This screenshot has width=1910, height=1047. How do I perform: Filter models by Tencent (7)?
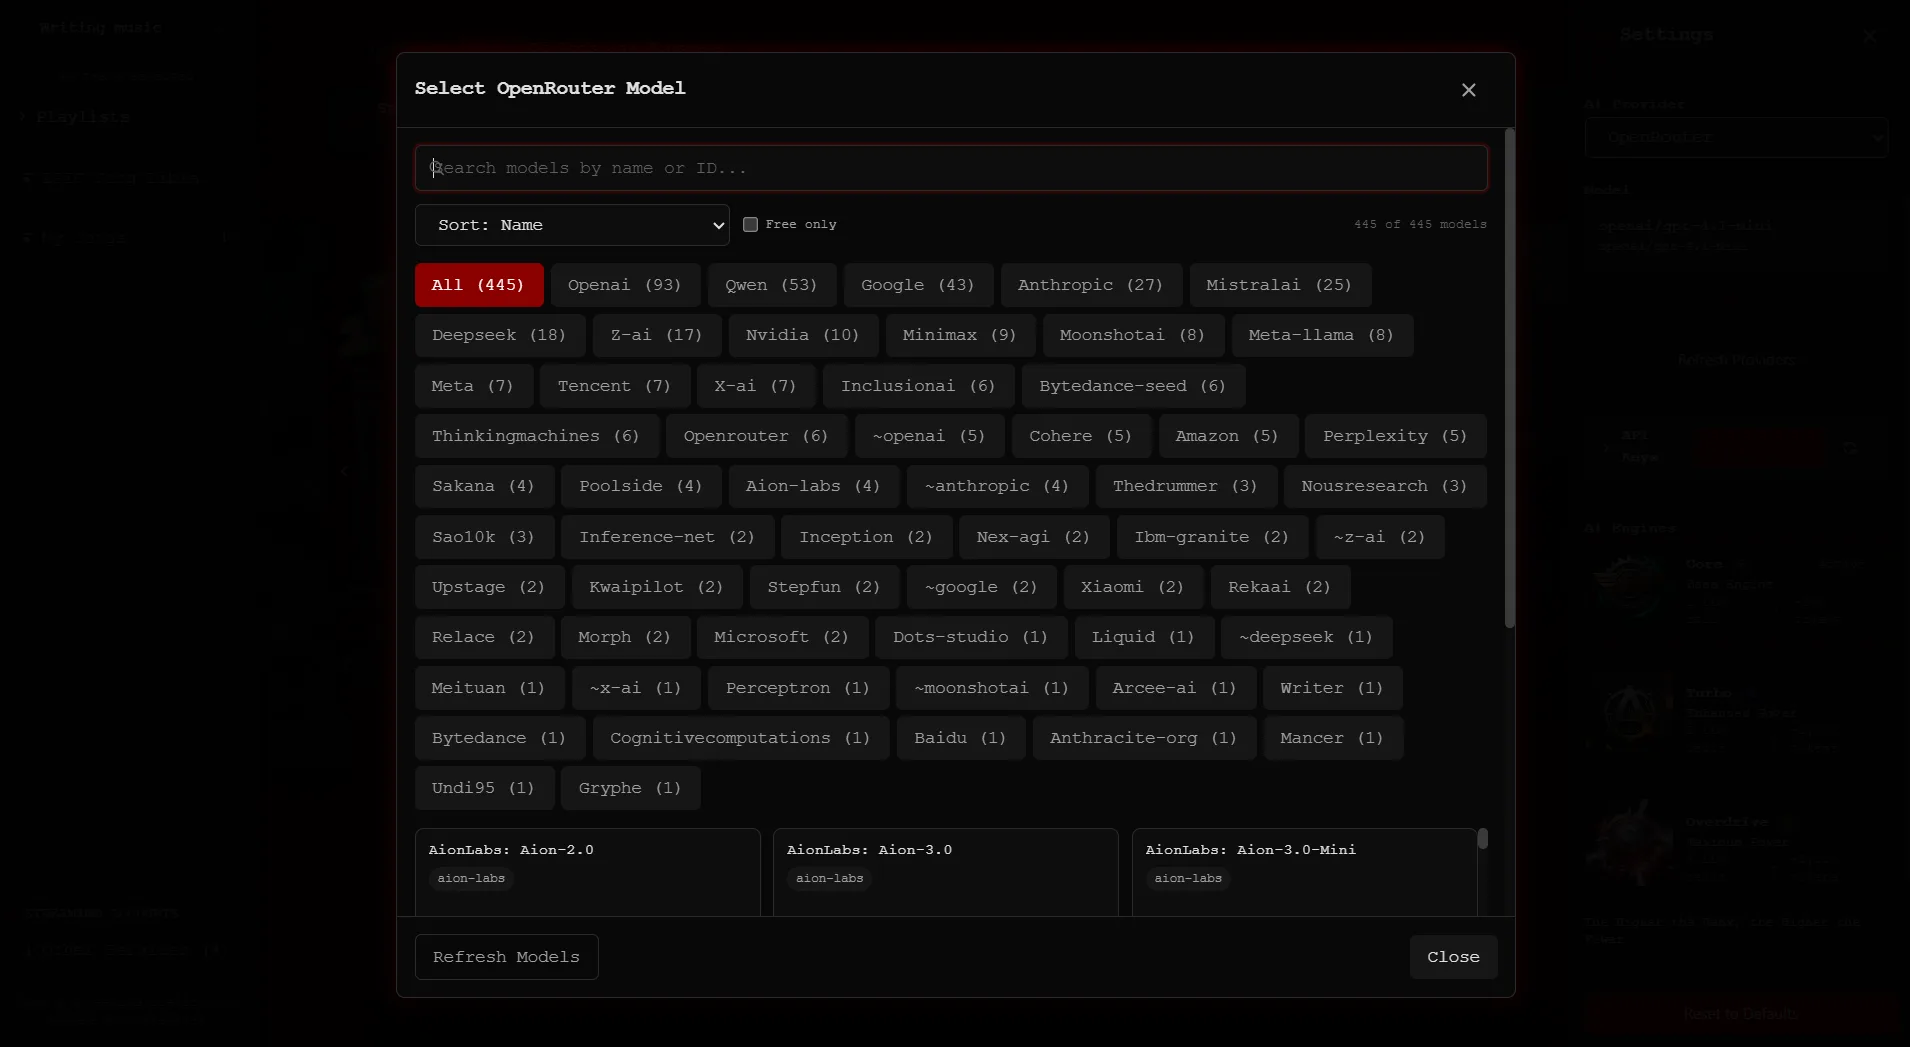[615, 386]
